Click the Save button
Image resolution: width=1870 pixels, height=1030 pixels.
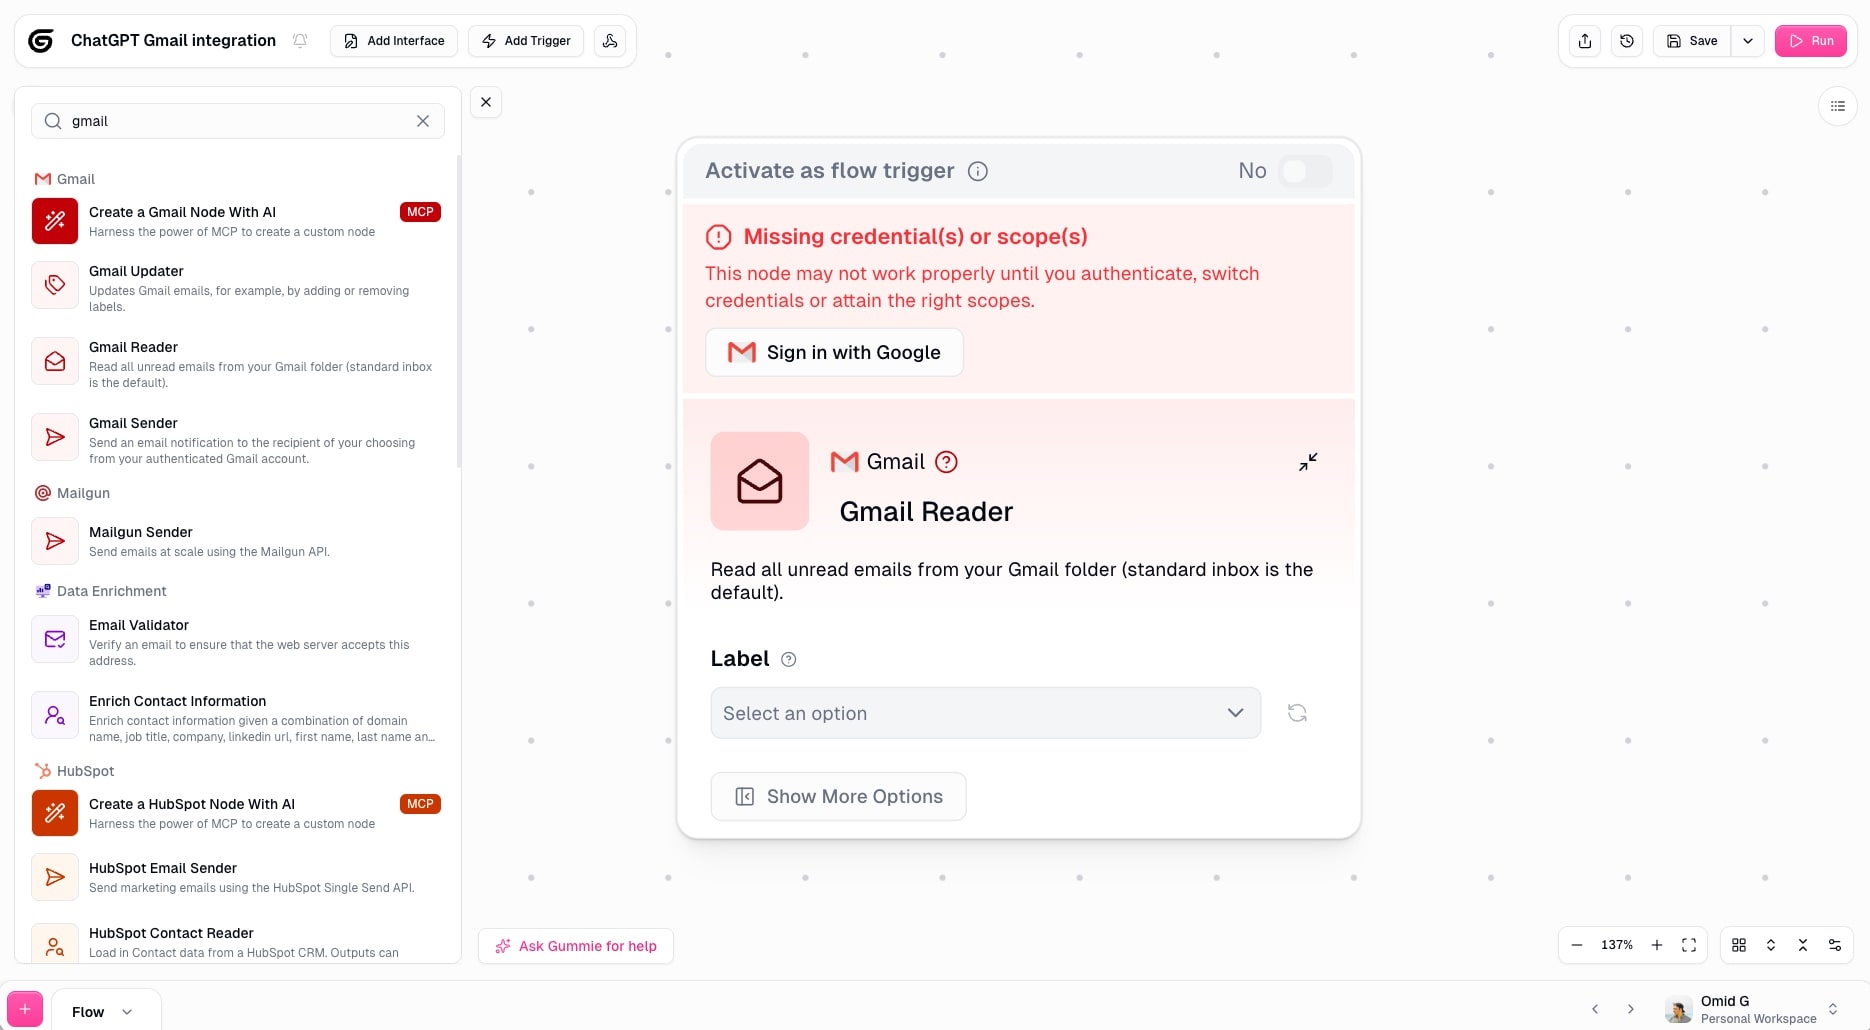tap(1692, 41)
